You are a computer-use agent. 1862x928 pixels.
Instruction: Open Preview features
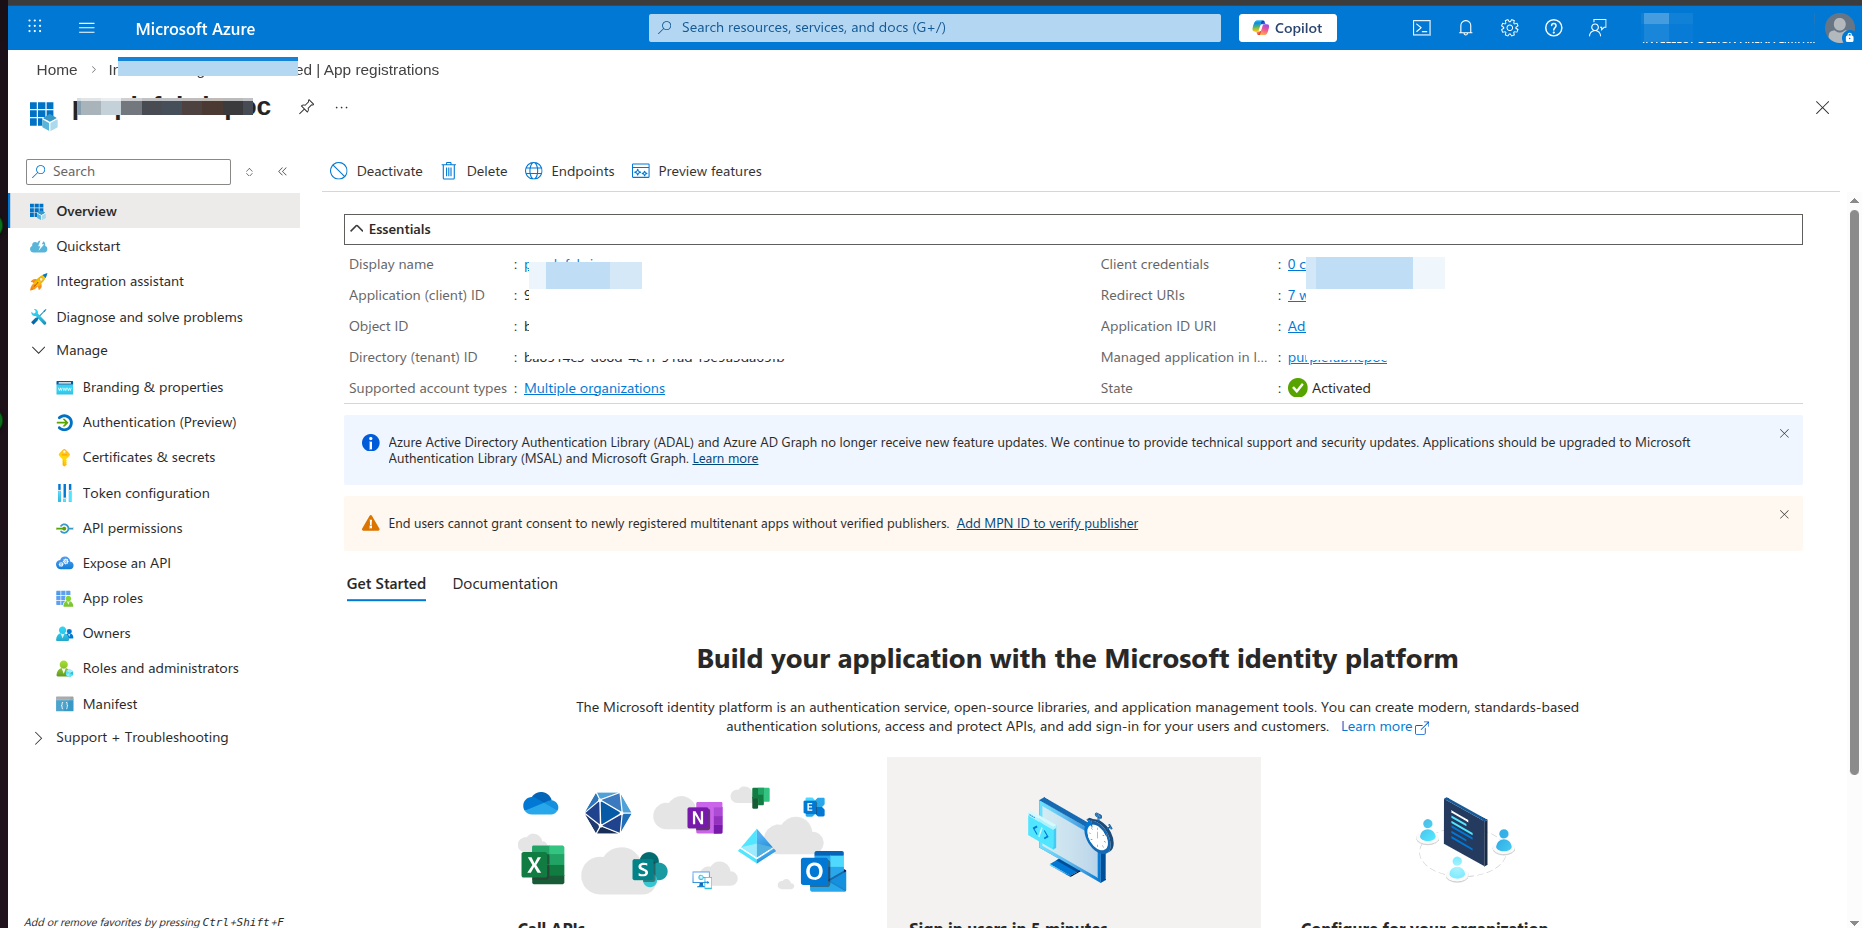pos(697,171)
